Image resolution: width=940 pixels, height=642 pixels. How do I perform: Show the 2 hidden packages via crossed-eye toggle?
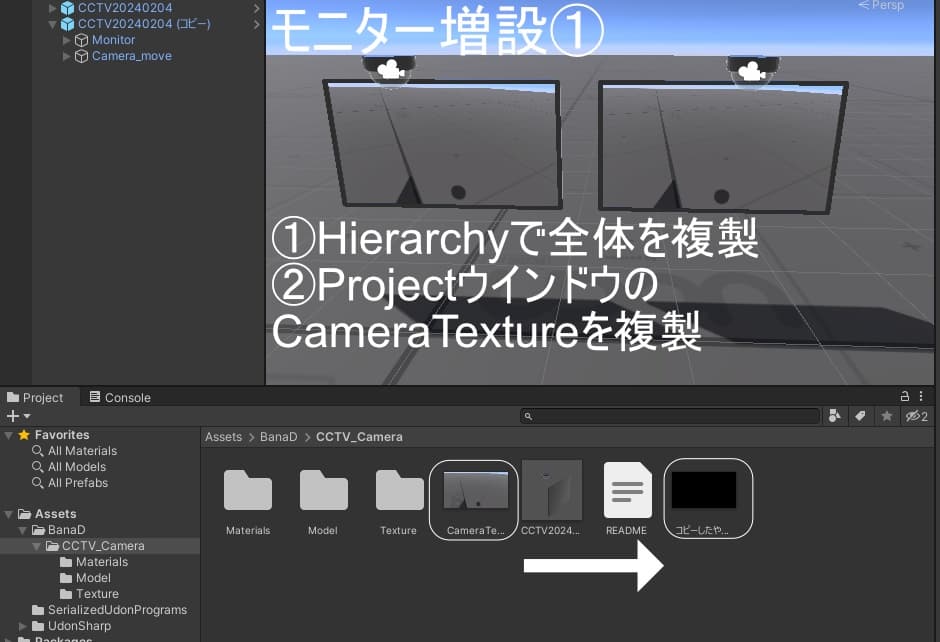(x=915, y=415)
